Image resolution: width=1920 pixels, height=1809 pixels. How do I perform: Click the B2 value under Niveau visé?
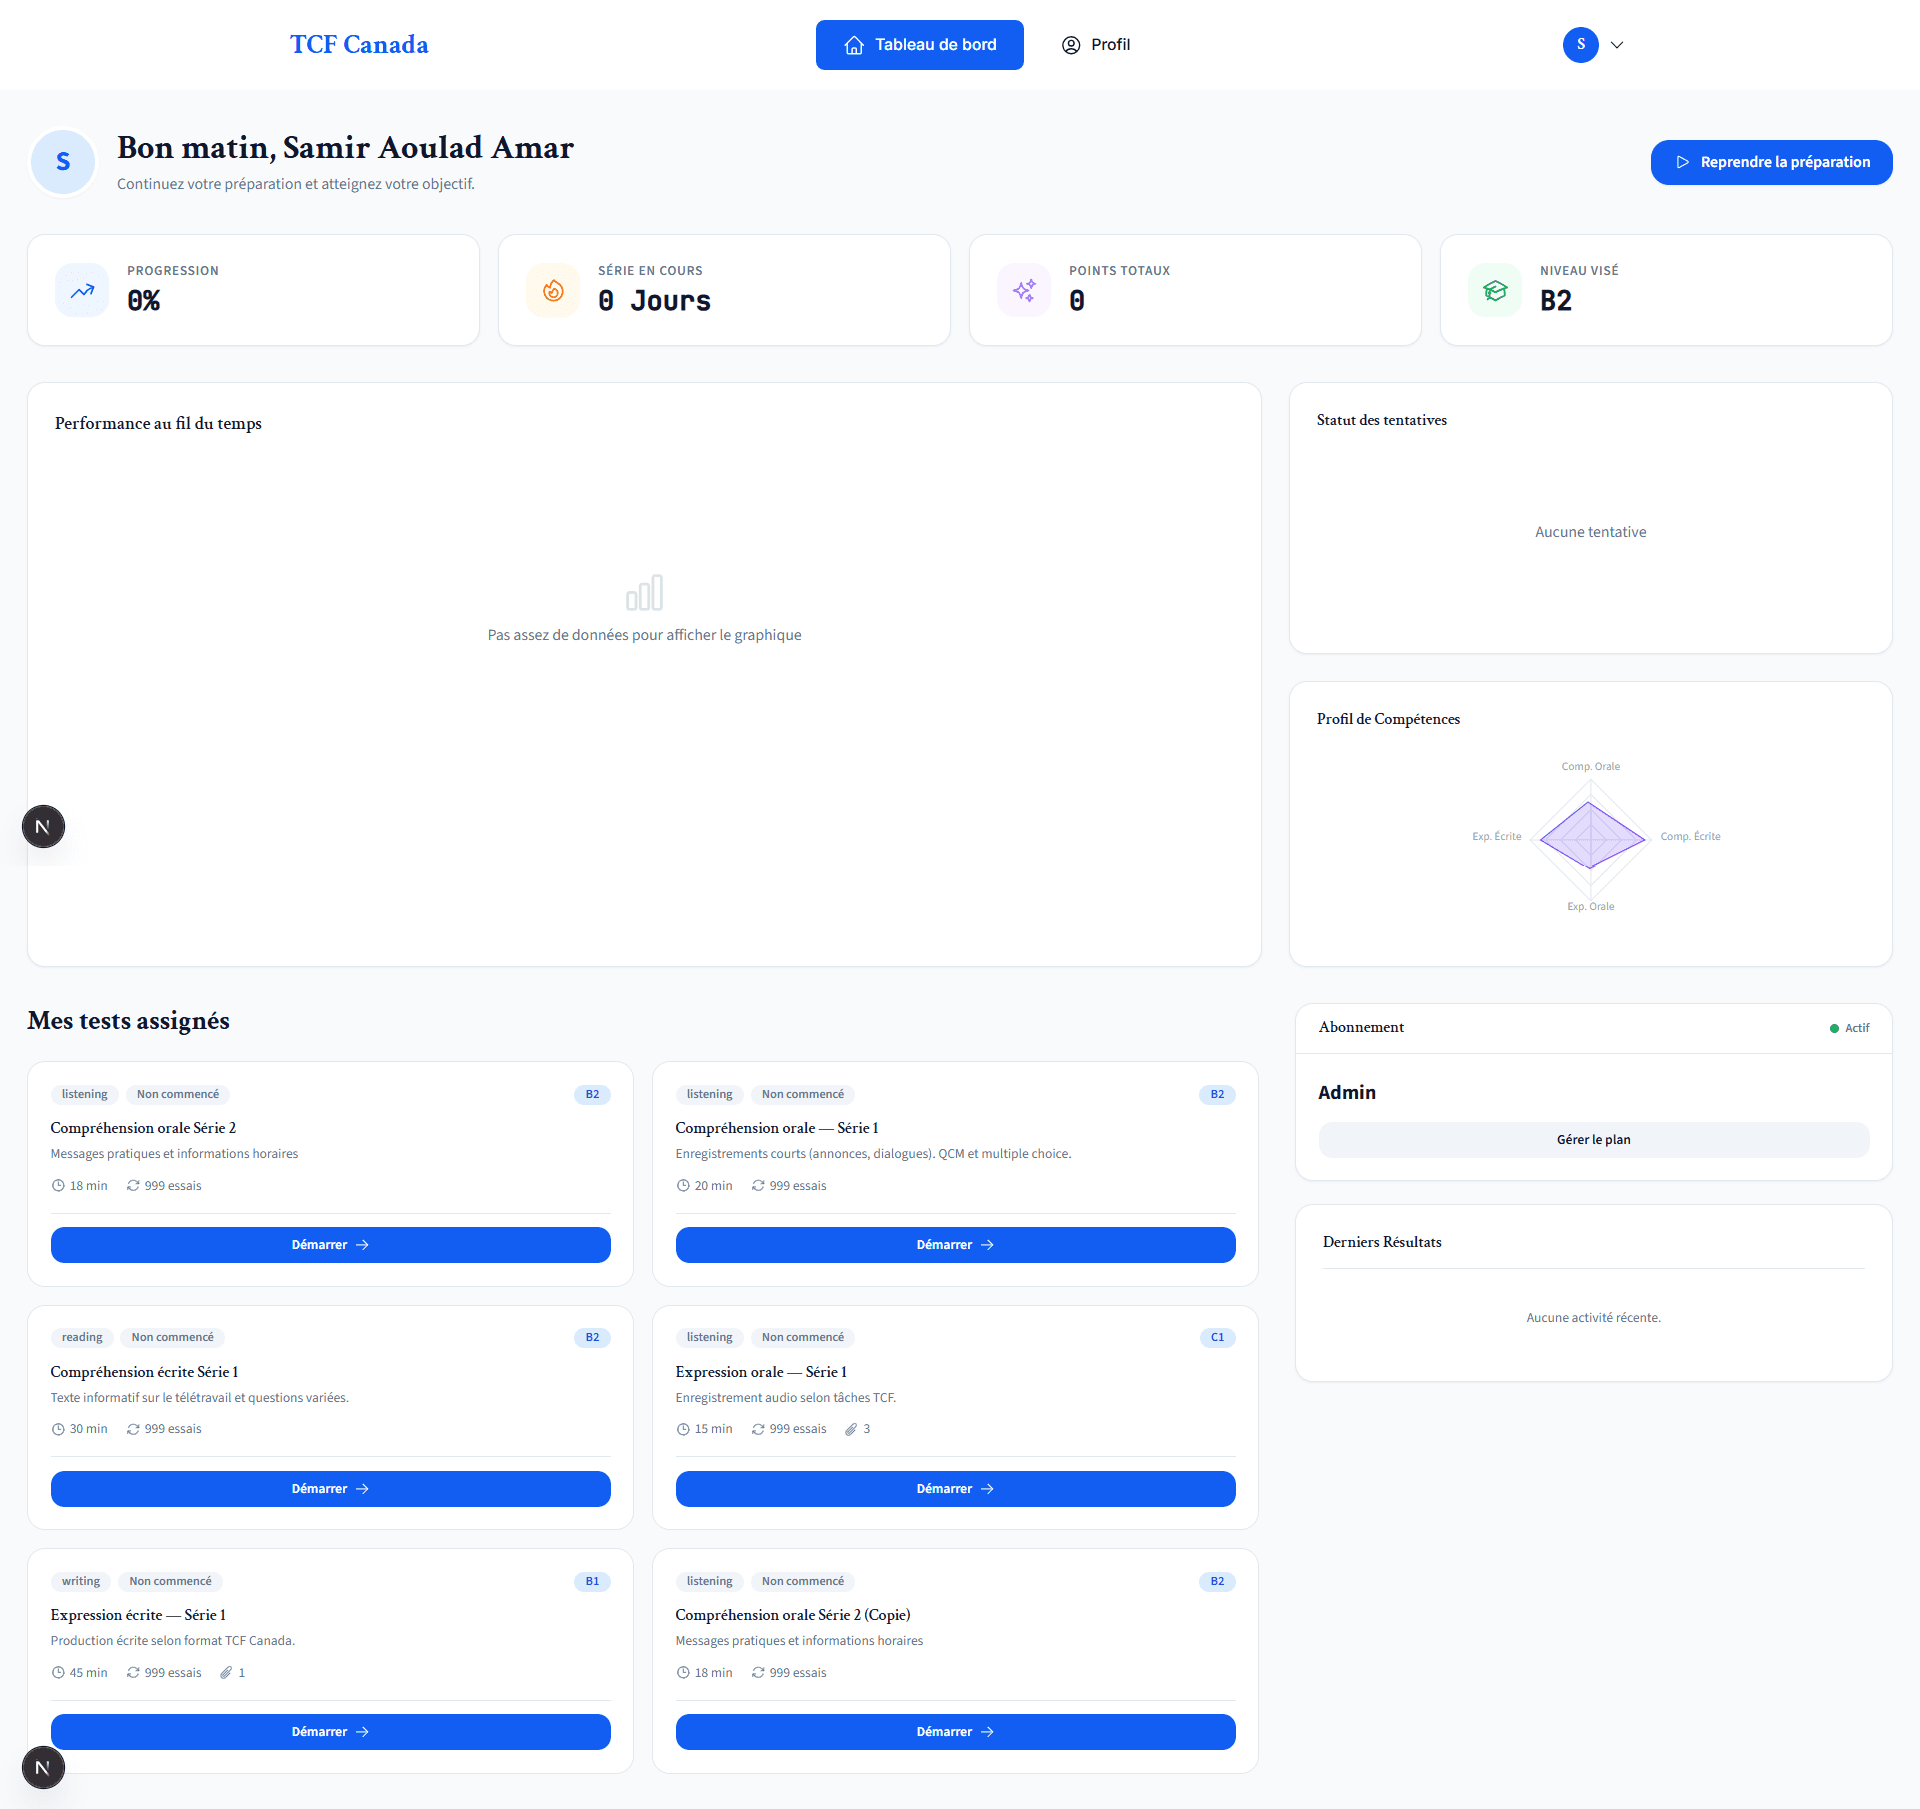pos(1556,301)
